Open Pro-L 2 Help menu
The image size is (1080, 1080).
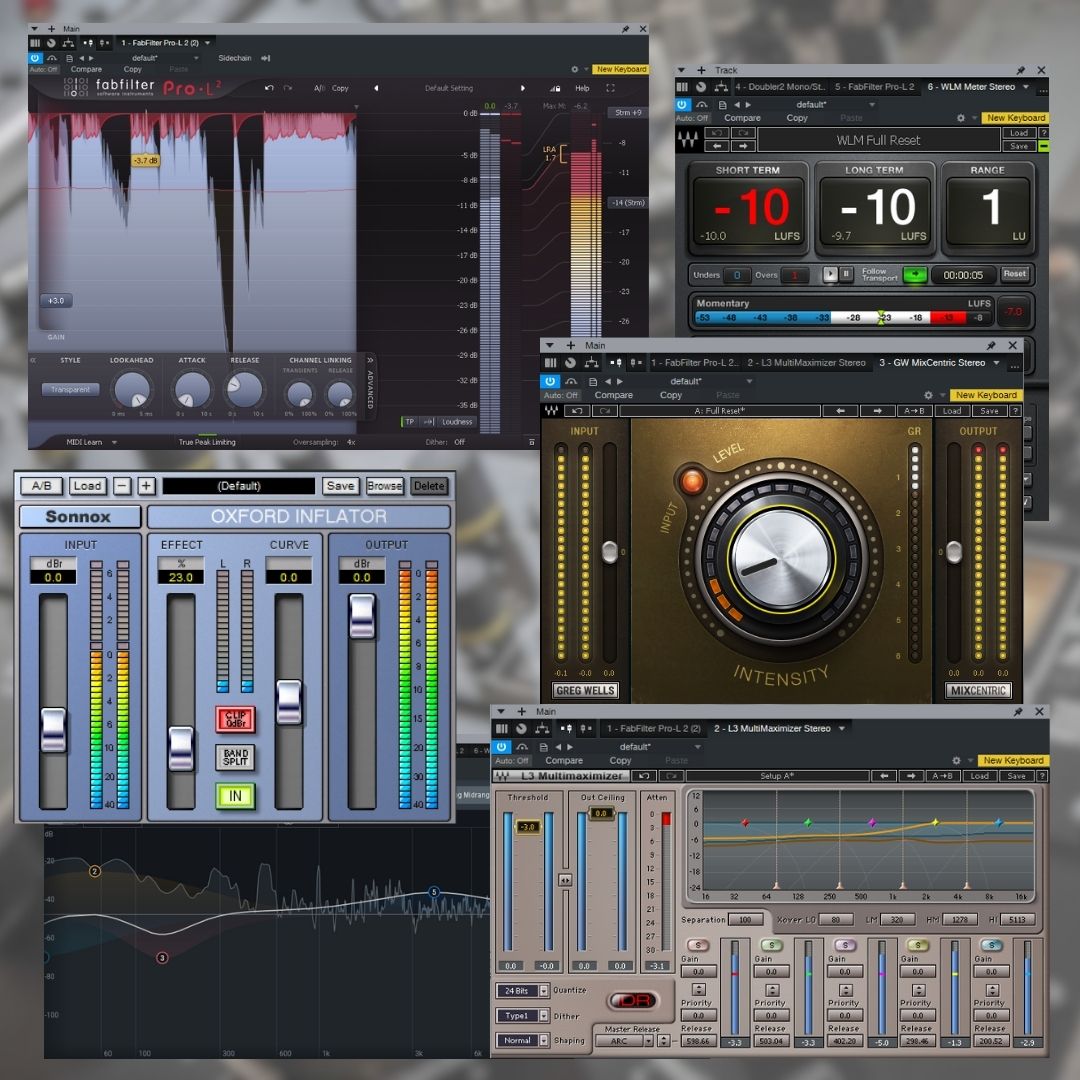[582, 88]
